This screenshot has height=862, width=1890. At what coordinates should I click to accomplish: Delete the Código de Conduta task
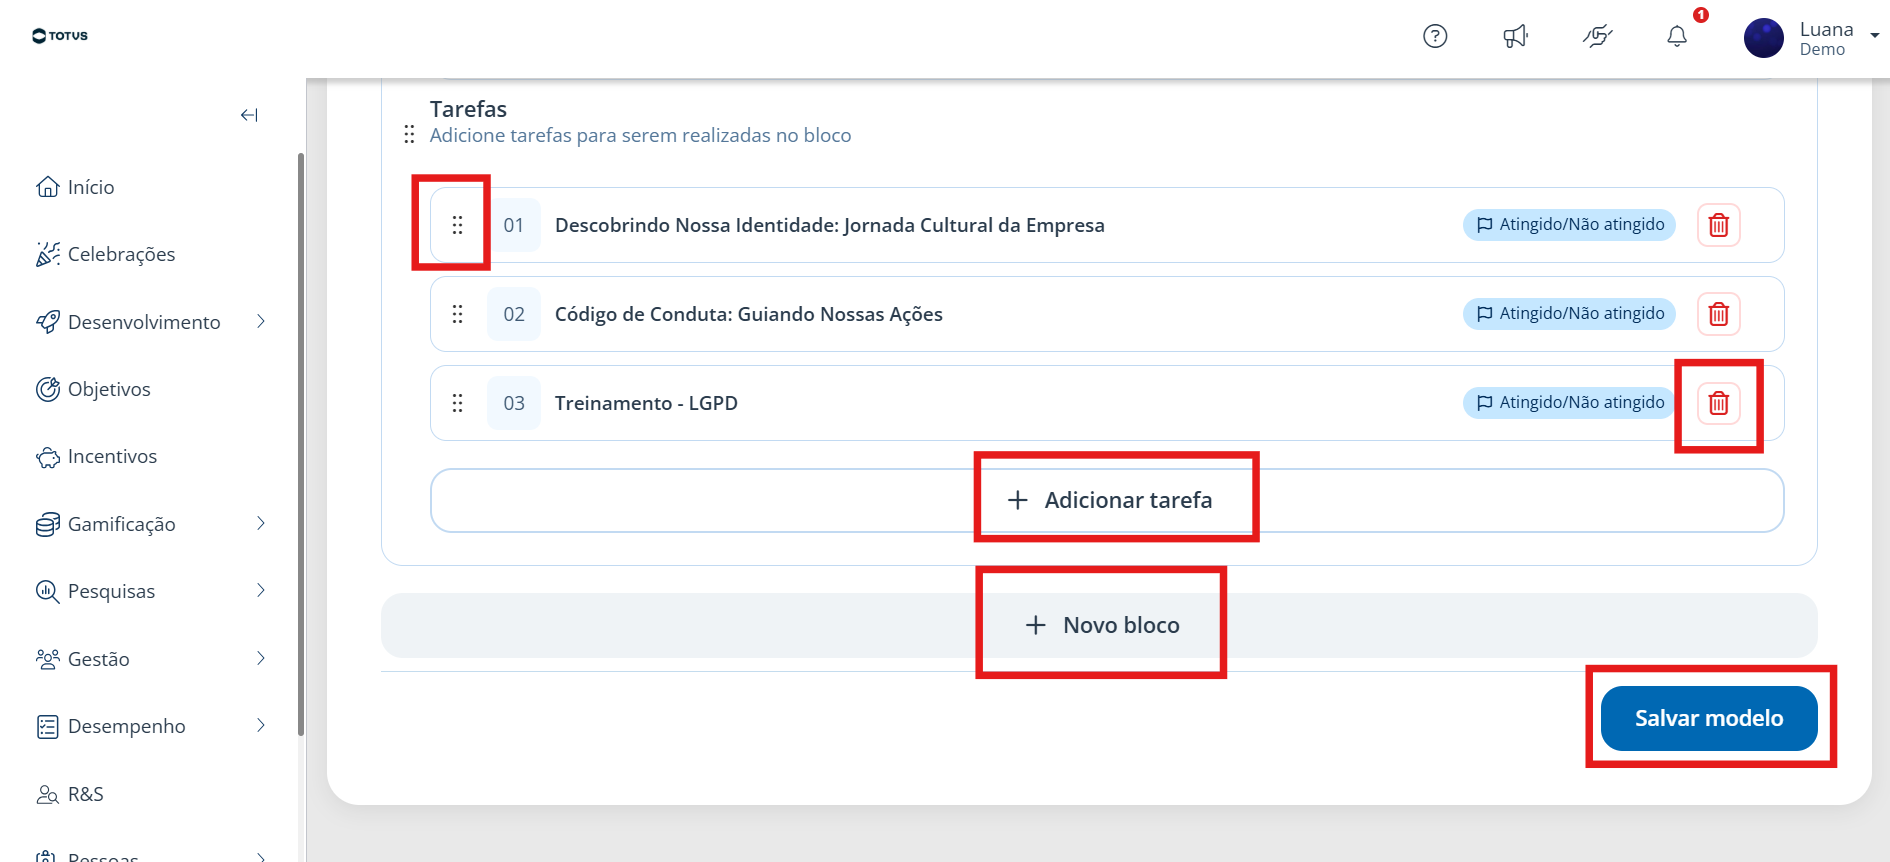click(x=1718, y=314)
